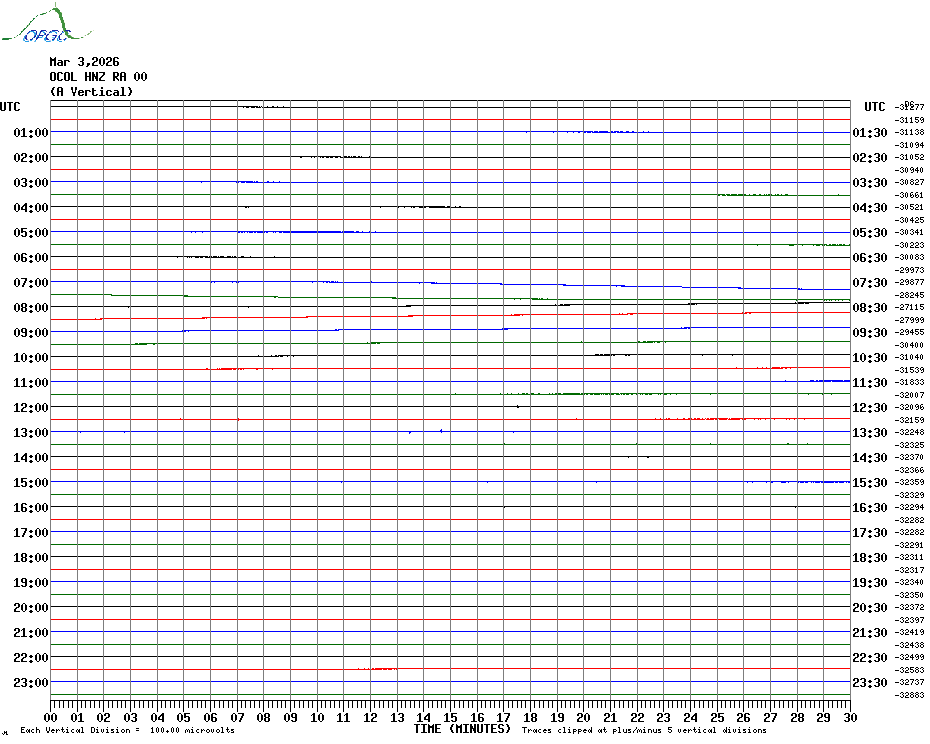Image resolution: width=930 pixels, height=744 pixels.
Task: Click the 09:00 hour label
Action: coord(31,332)
